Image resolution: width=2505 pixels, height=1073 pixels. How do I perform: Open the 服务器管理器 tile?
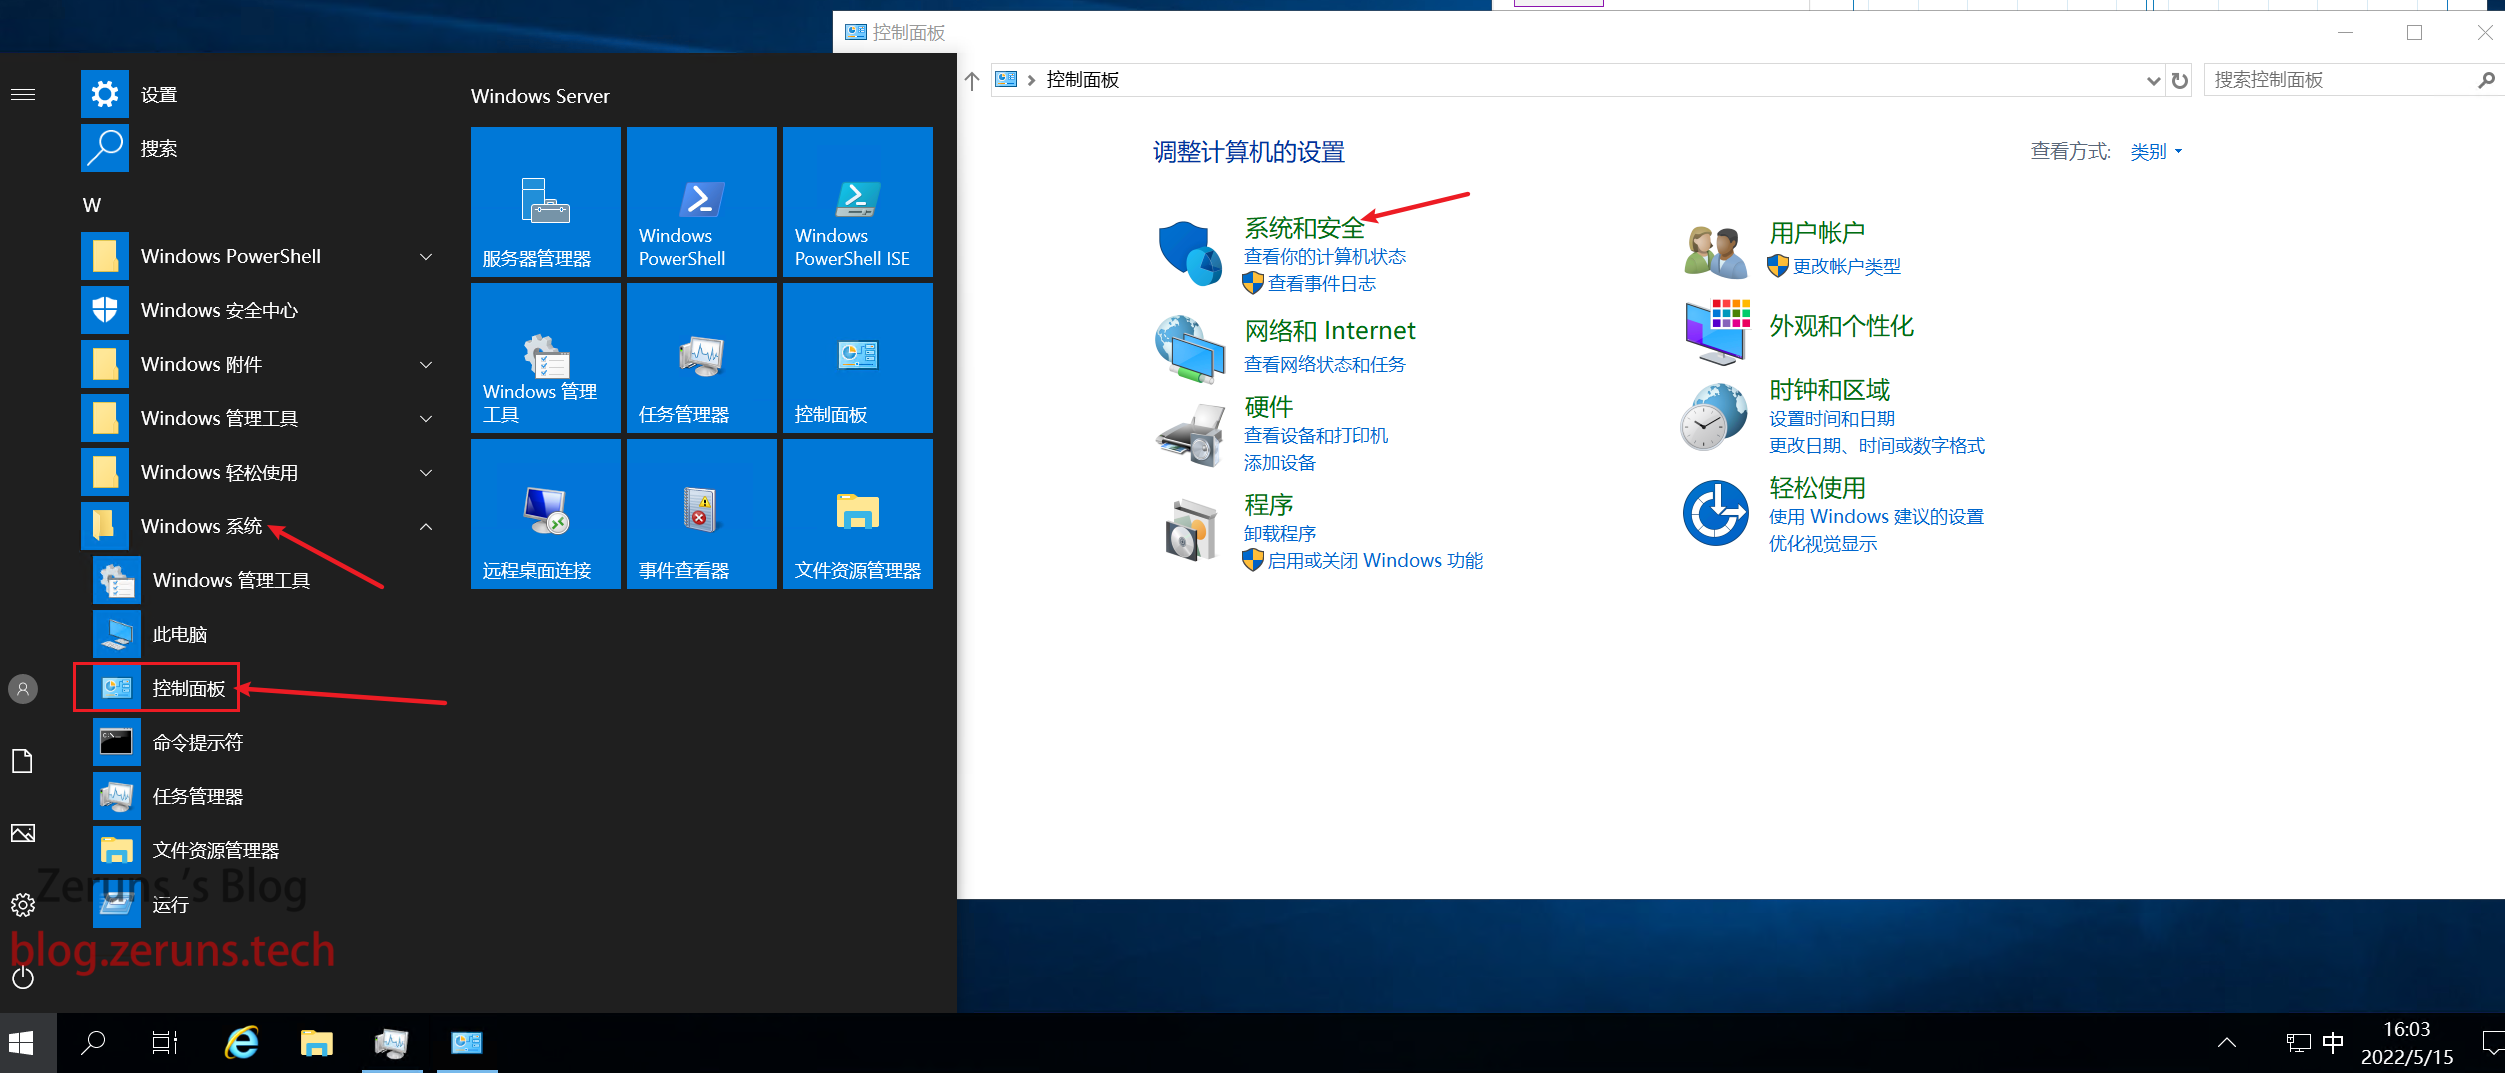(x=546, y=202)
